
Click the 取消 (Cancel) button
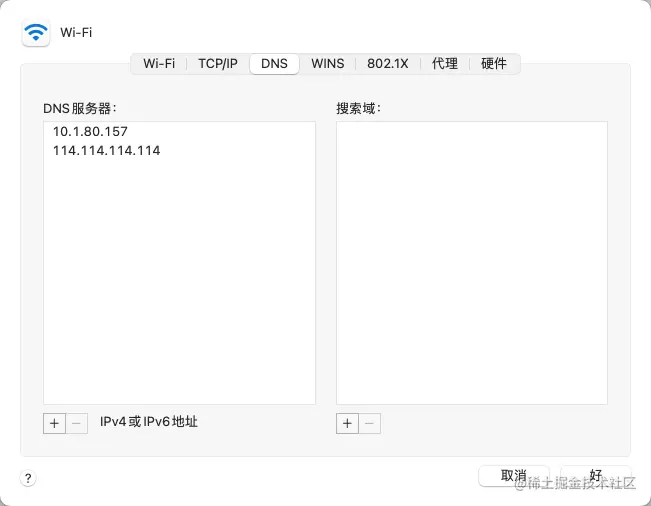point(514,476)
